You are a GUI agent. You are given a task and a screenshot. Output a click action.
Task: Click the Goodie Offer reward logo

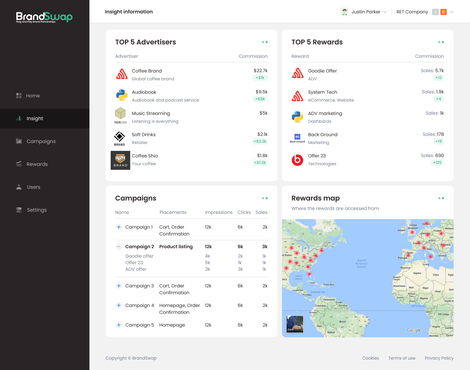[297, 74]
